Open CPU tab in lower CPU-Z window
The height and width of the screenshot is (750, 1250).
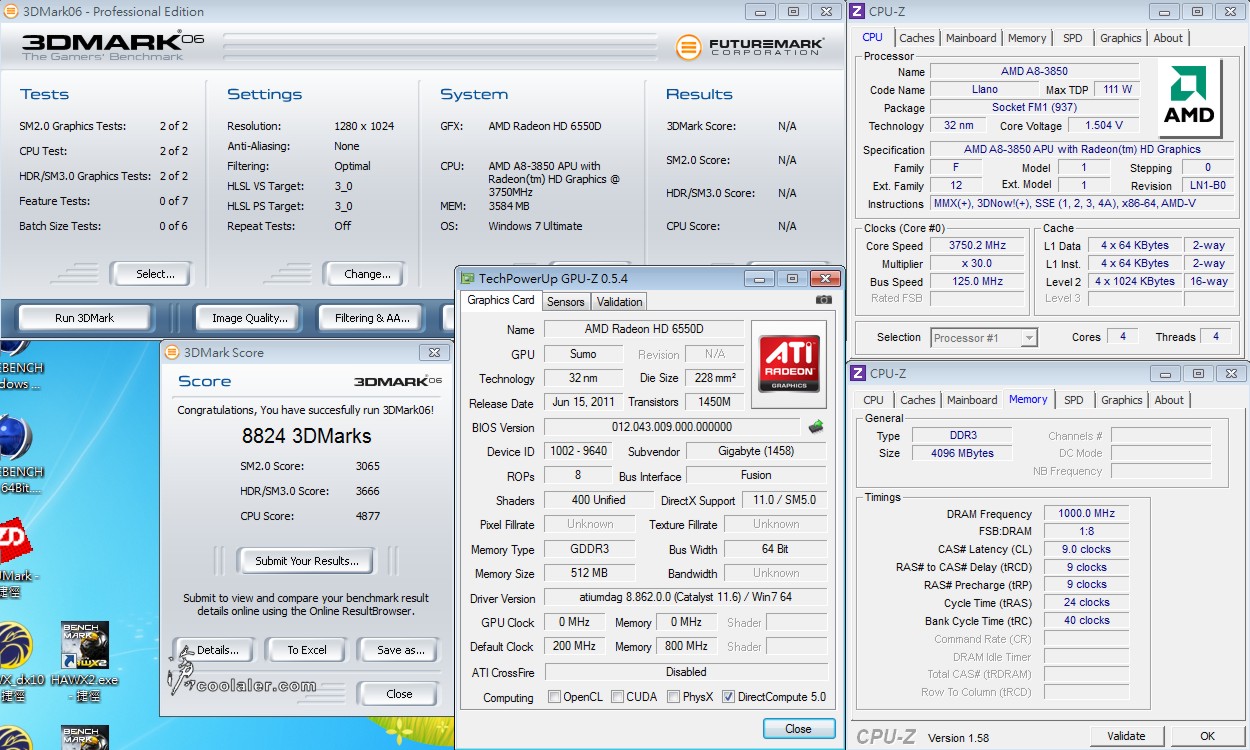pyautogui.click(x=873, y=400)
